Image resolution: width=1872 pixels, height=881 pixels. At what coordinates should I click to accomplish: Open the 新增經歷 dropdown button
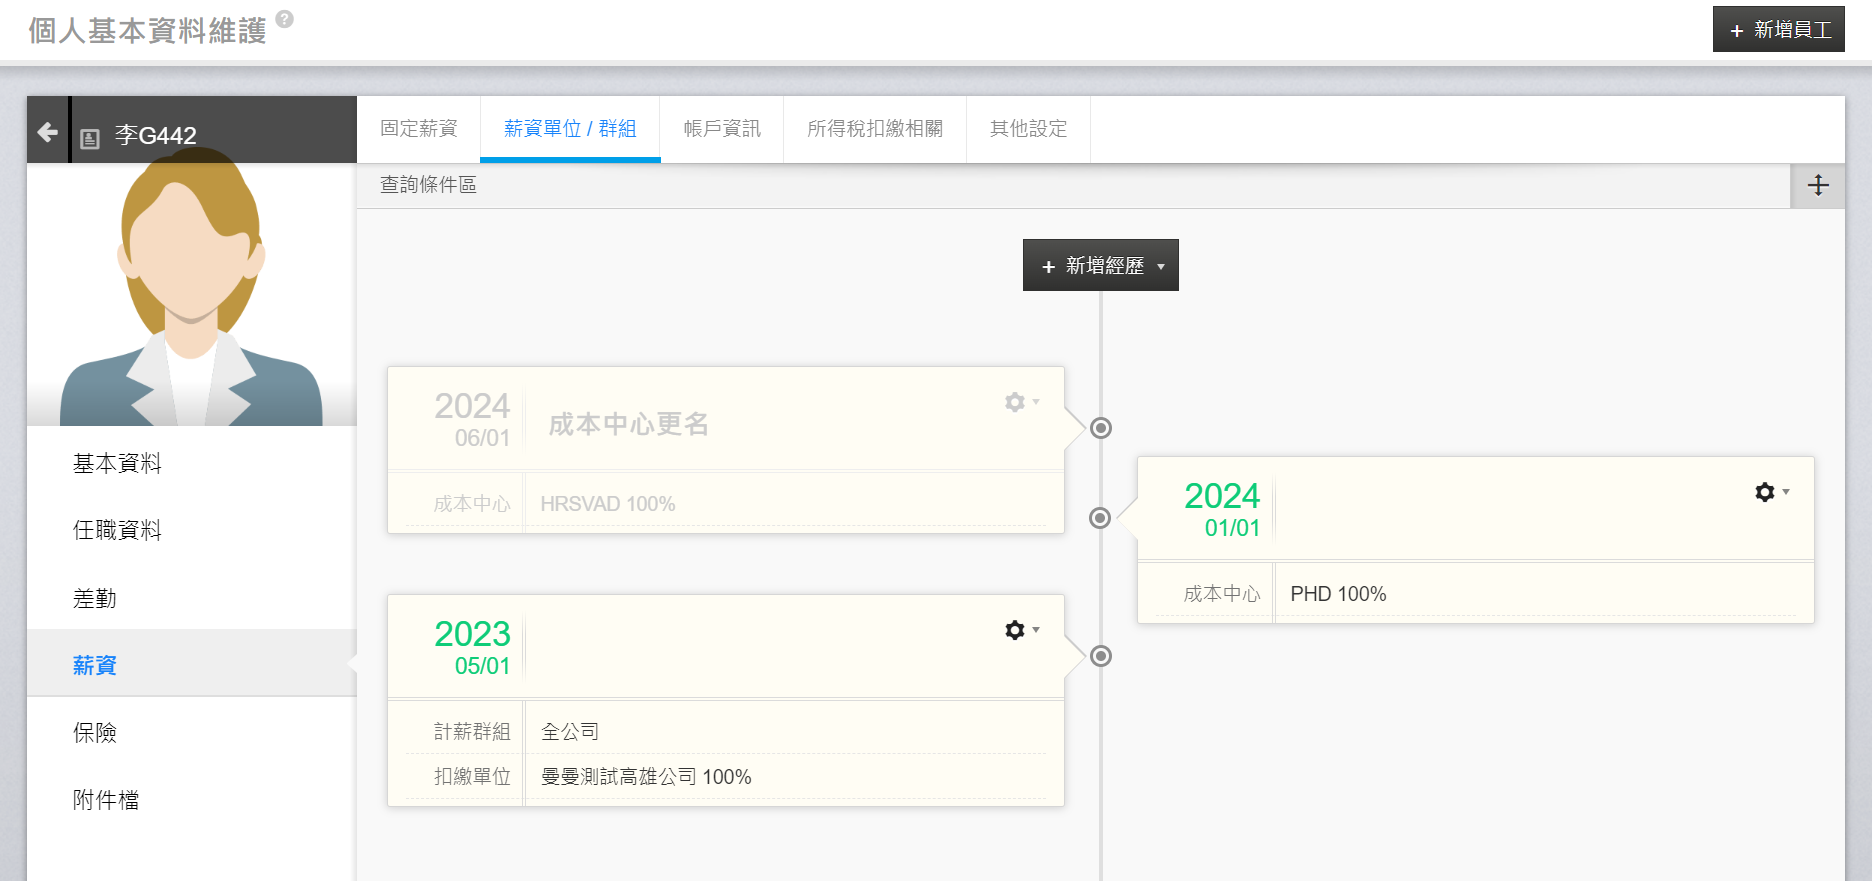pos(1100,265)
